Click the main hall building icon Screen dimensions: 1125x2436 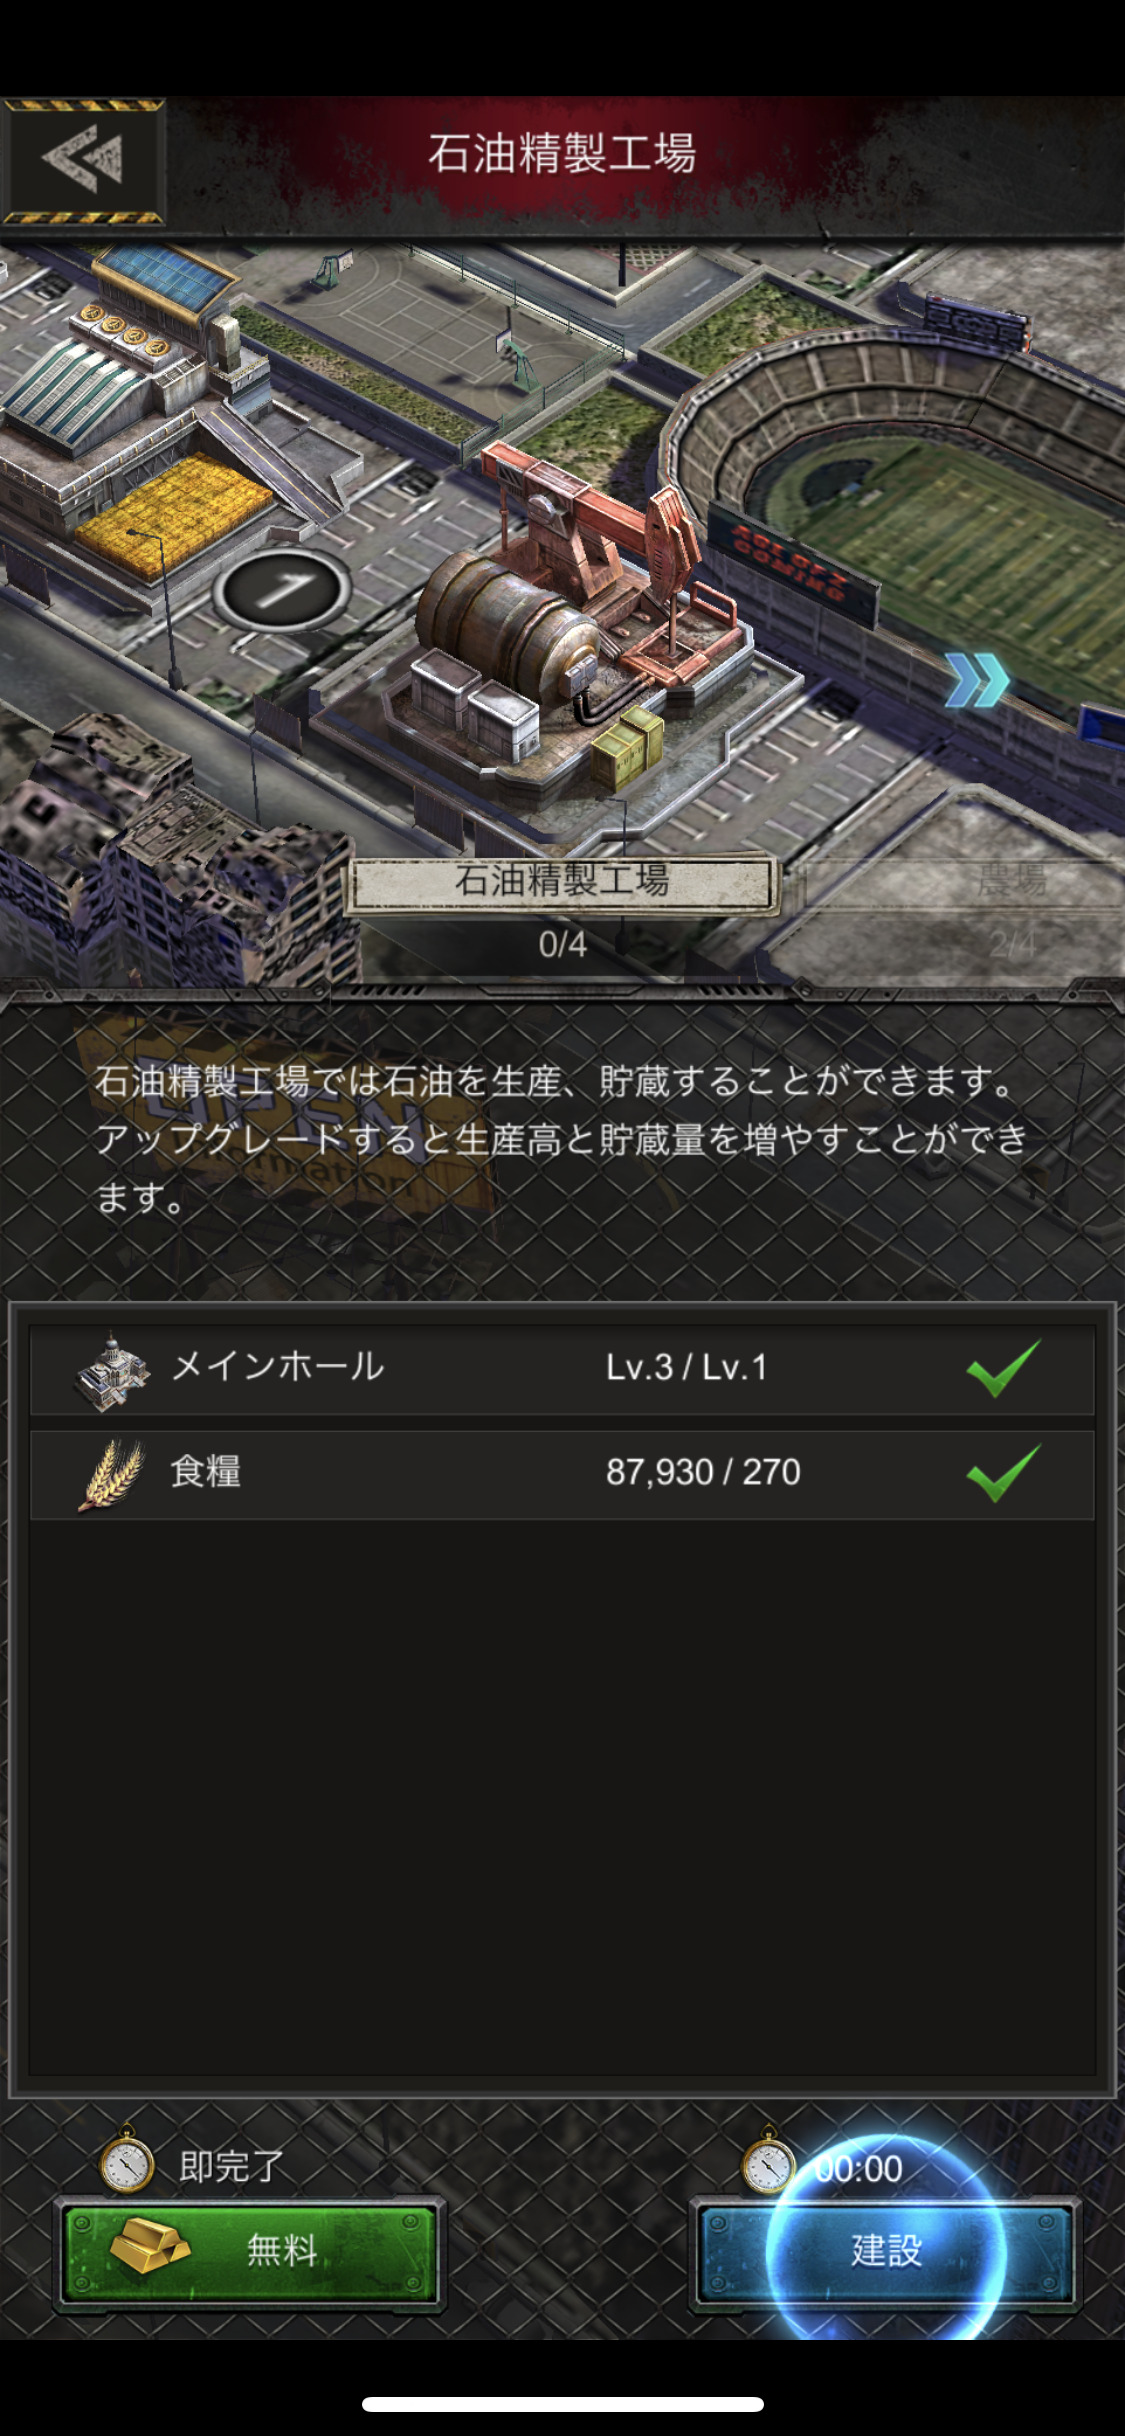click(113, 1370)
